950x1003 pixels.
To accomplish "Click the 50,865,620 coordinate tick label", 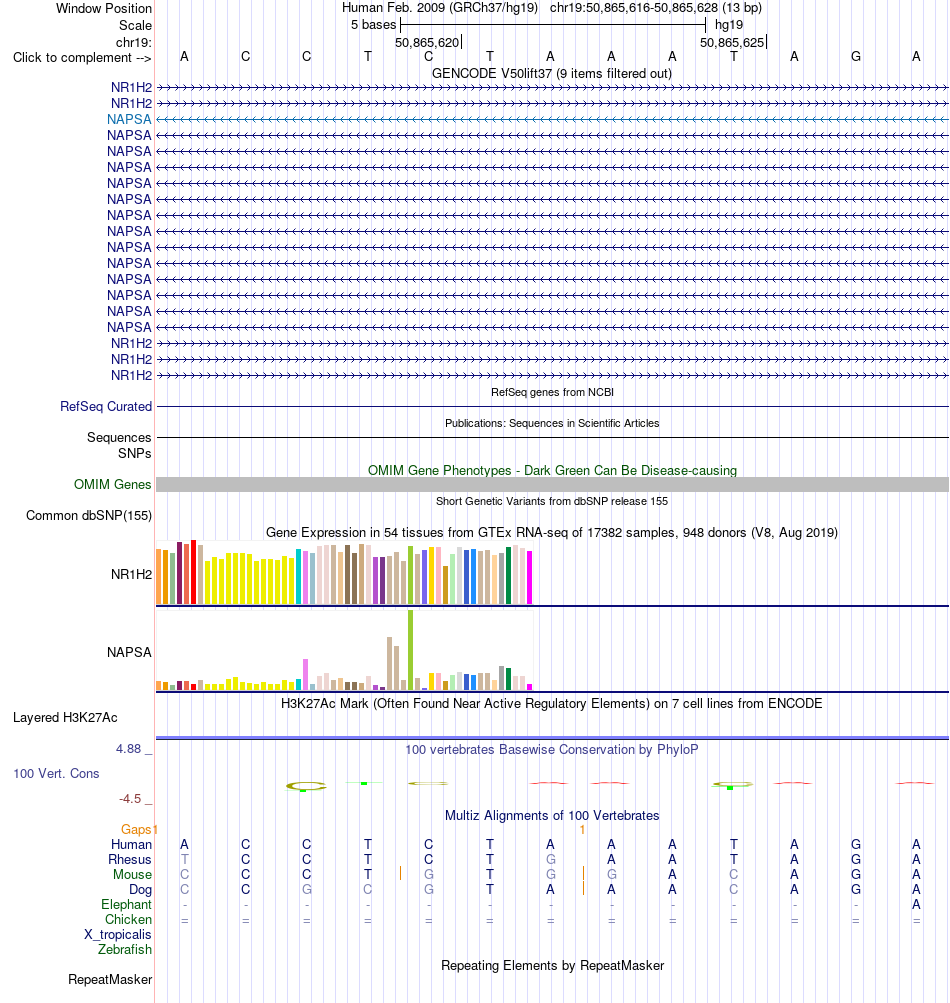I will (427, 43).
